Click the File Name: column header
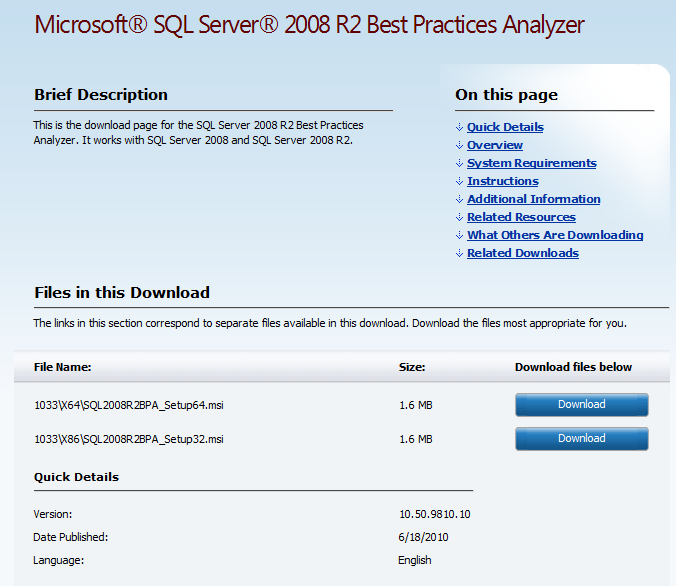676x586 pixels. (x=63, y=367)
